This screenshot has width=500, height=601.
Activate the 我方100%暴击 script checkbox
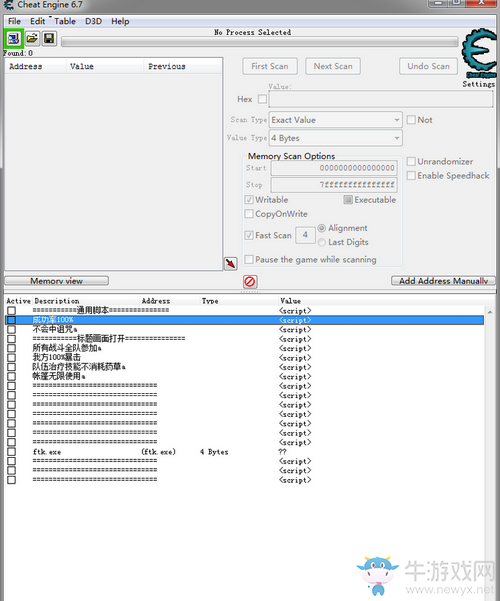12,358
